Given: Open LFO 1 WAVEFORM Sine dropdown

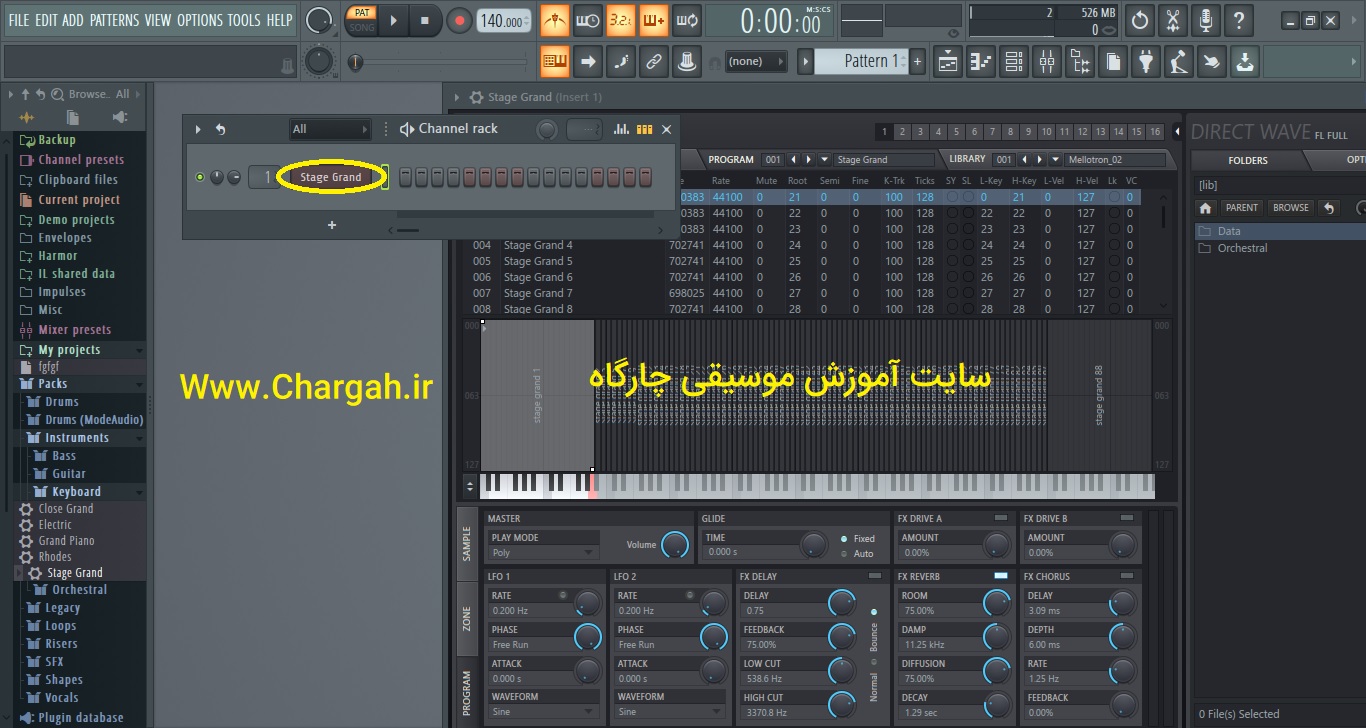Looking at the screenshot, I should click(543, 711).
